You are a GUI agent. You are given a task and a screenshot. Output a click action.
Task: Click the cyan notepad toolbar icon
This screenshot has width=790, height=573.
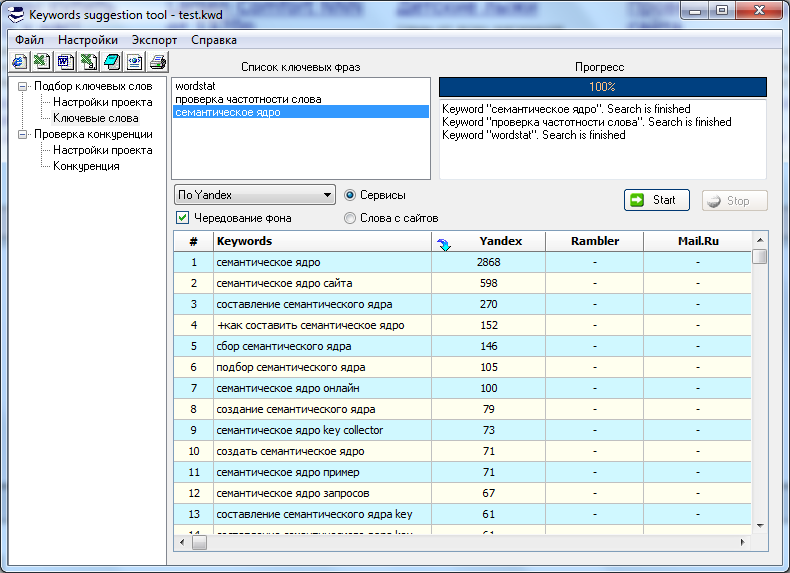pos(111,61)
